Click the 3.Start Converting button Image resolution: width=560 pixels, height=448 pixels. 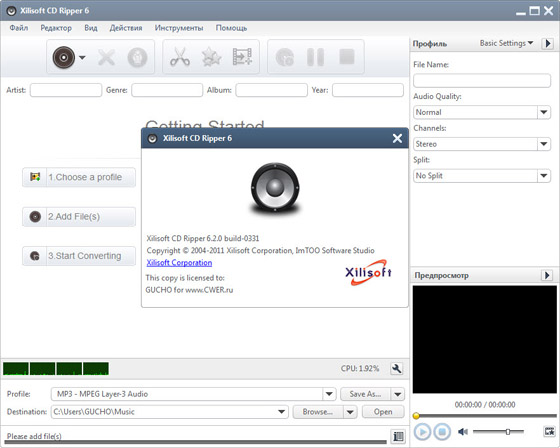pos(79,256)
